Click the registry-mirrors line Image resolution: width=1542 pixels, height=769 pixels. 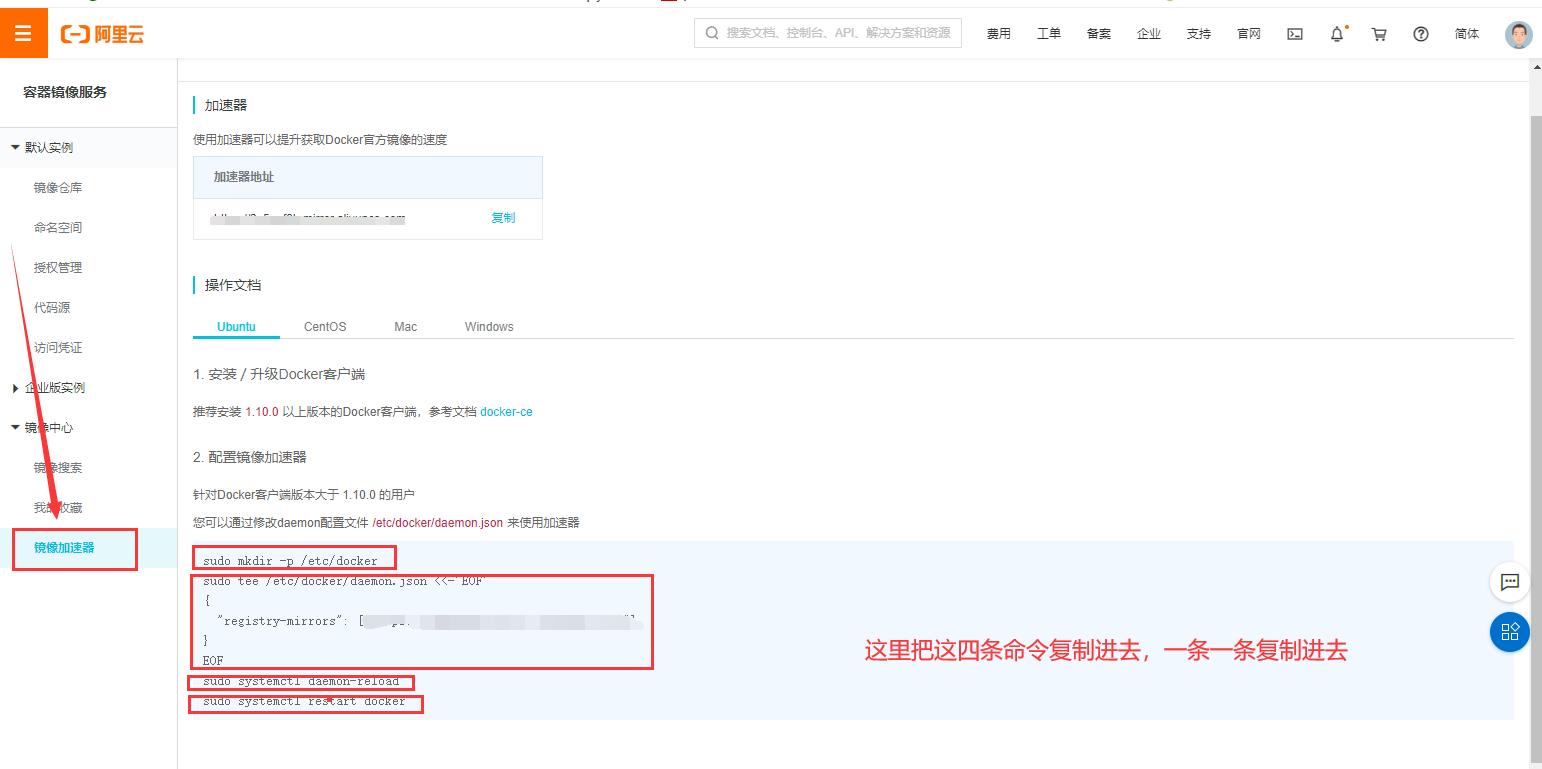point(426,621)
